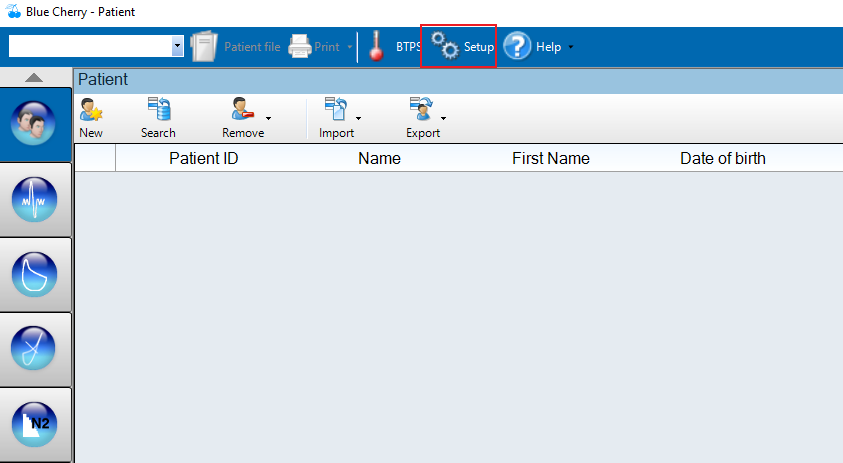Click the BTPS thermometer icon
This screenshot has height=463, width=843.
[376, 46]
